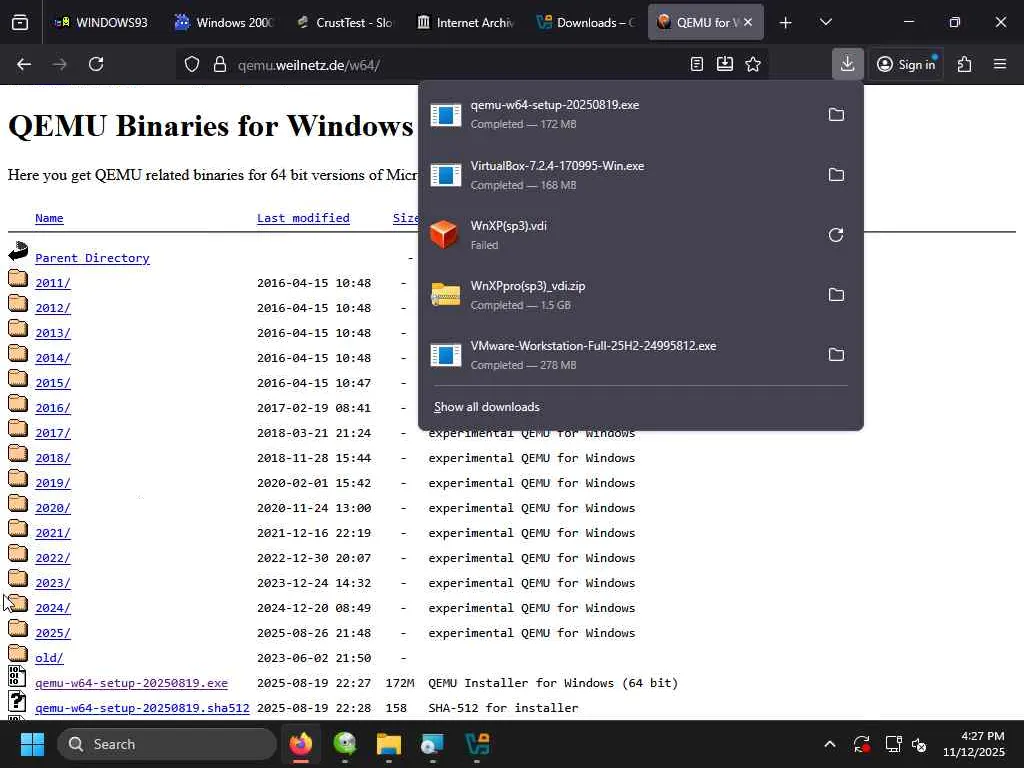Open a new browser tab
Viewport: 1024px width, 768px height.
click(x=786, y=23)
